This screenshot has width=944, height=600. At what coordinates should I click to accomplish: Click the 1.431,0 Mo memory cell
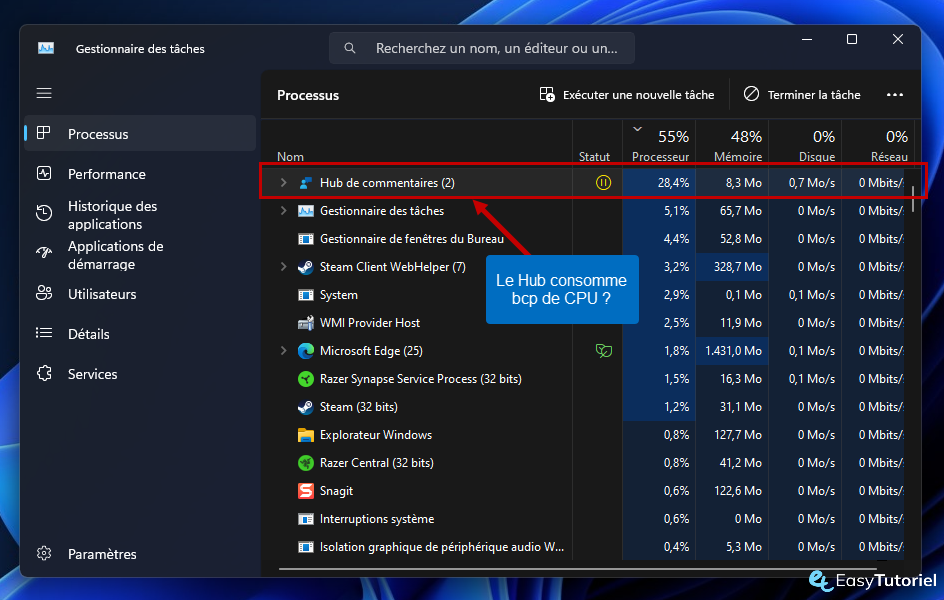732,351
